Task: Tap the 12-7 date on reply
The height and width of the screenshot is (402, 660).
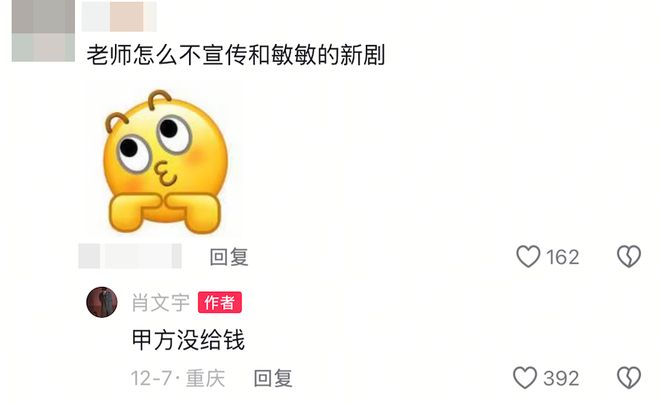Action: (x=151, y=378)
